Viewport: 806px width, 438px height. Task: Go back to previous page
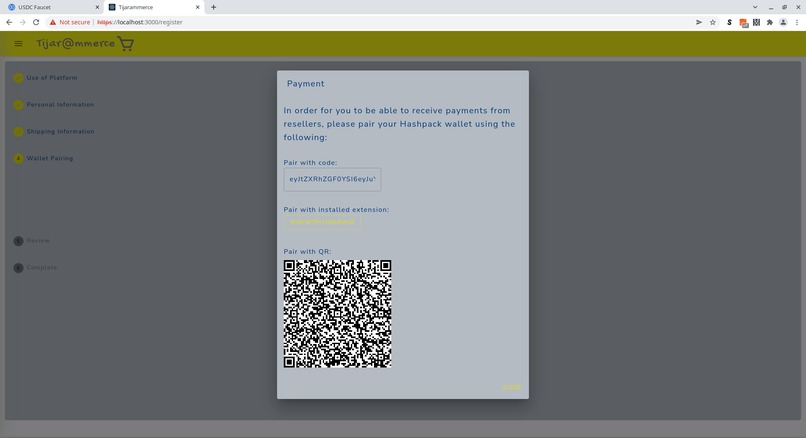click(9, 22)
